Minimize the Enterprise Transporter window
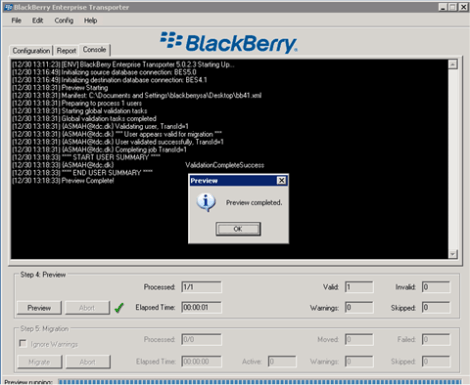The height and width of the screenshot is (385, 470). [x=442, y=7]
